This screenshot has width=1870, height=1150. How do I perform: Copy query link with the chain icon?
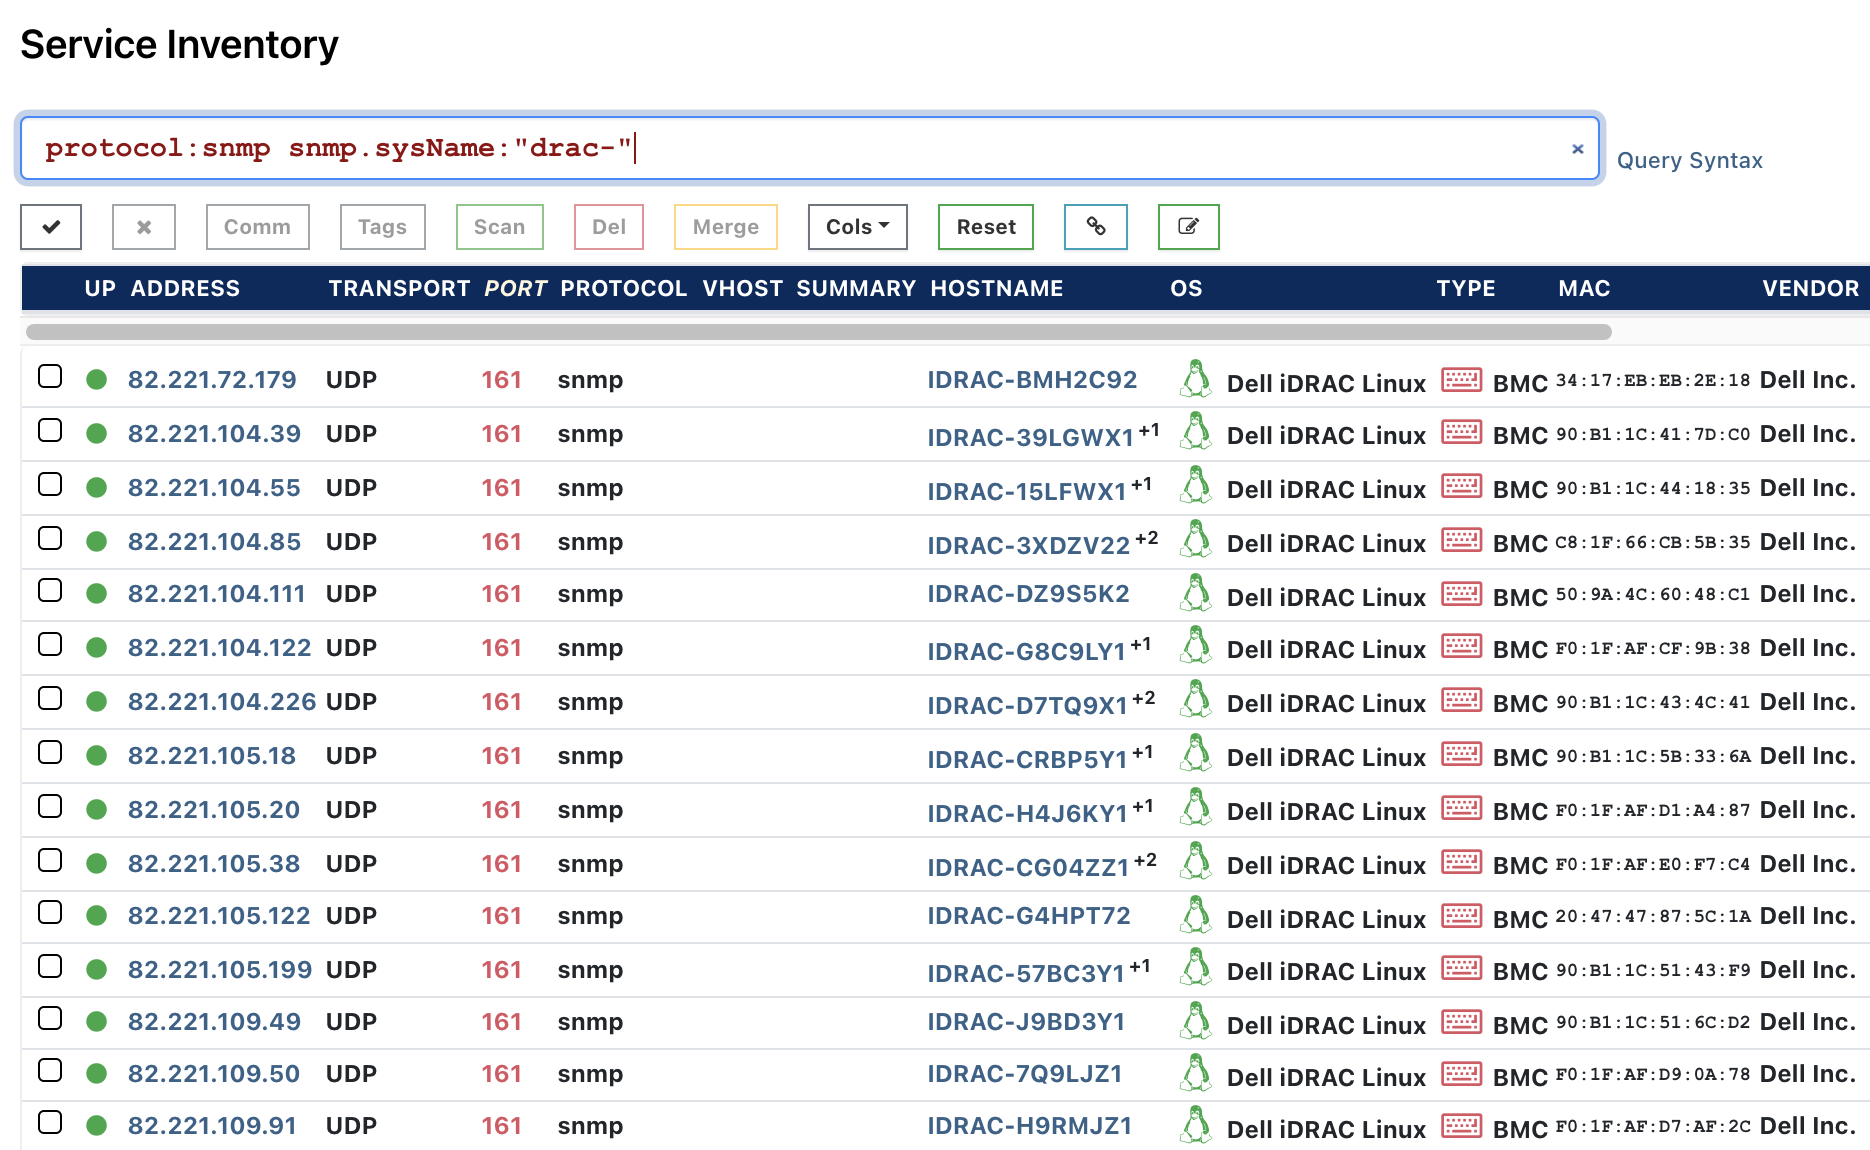click(x=1095, y=227)
